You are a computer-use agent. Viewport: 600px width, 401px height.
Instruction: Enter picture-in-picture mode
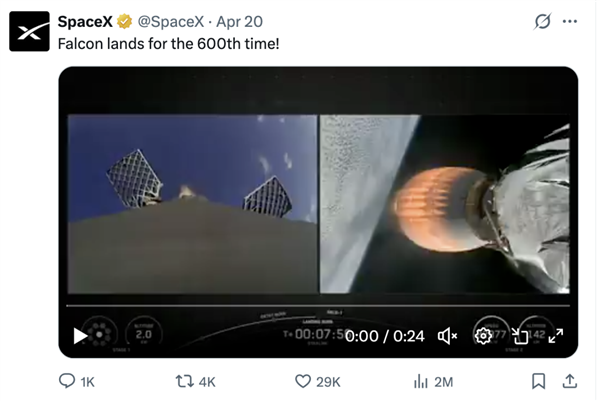click(520, 336)
